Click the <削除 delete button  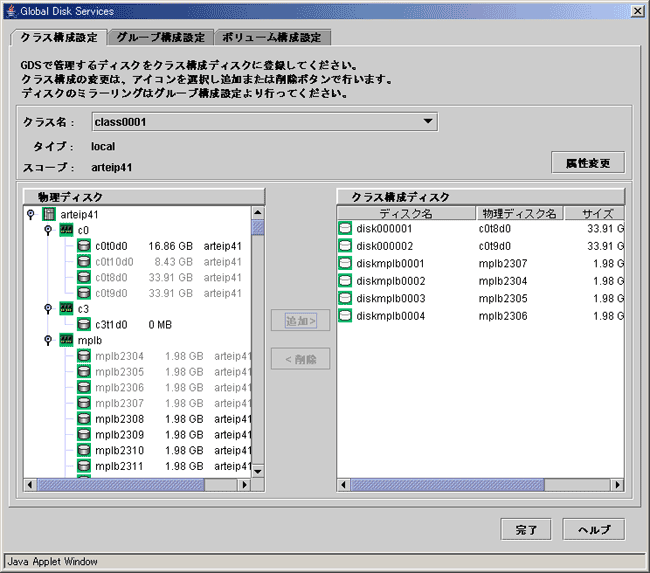coord(301,359)
